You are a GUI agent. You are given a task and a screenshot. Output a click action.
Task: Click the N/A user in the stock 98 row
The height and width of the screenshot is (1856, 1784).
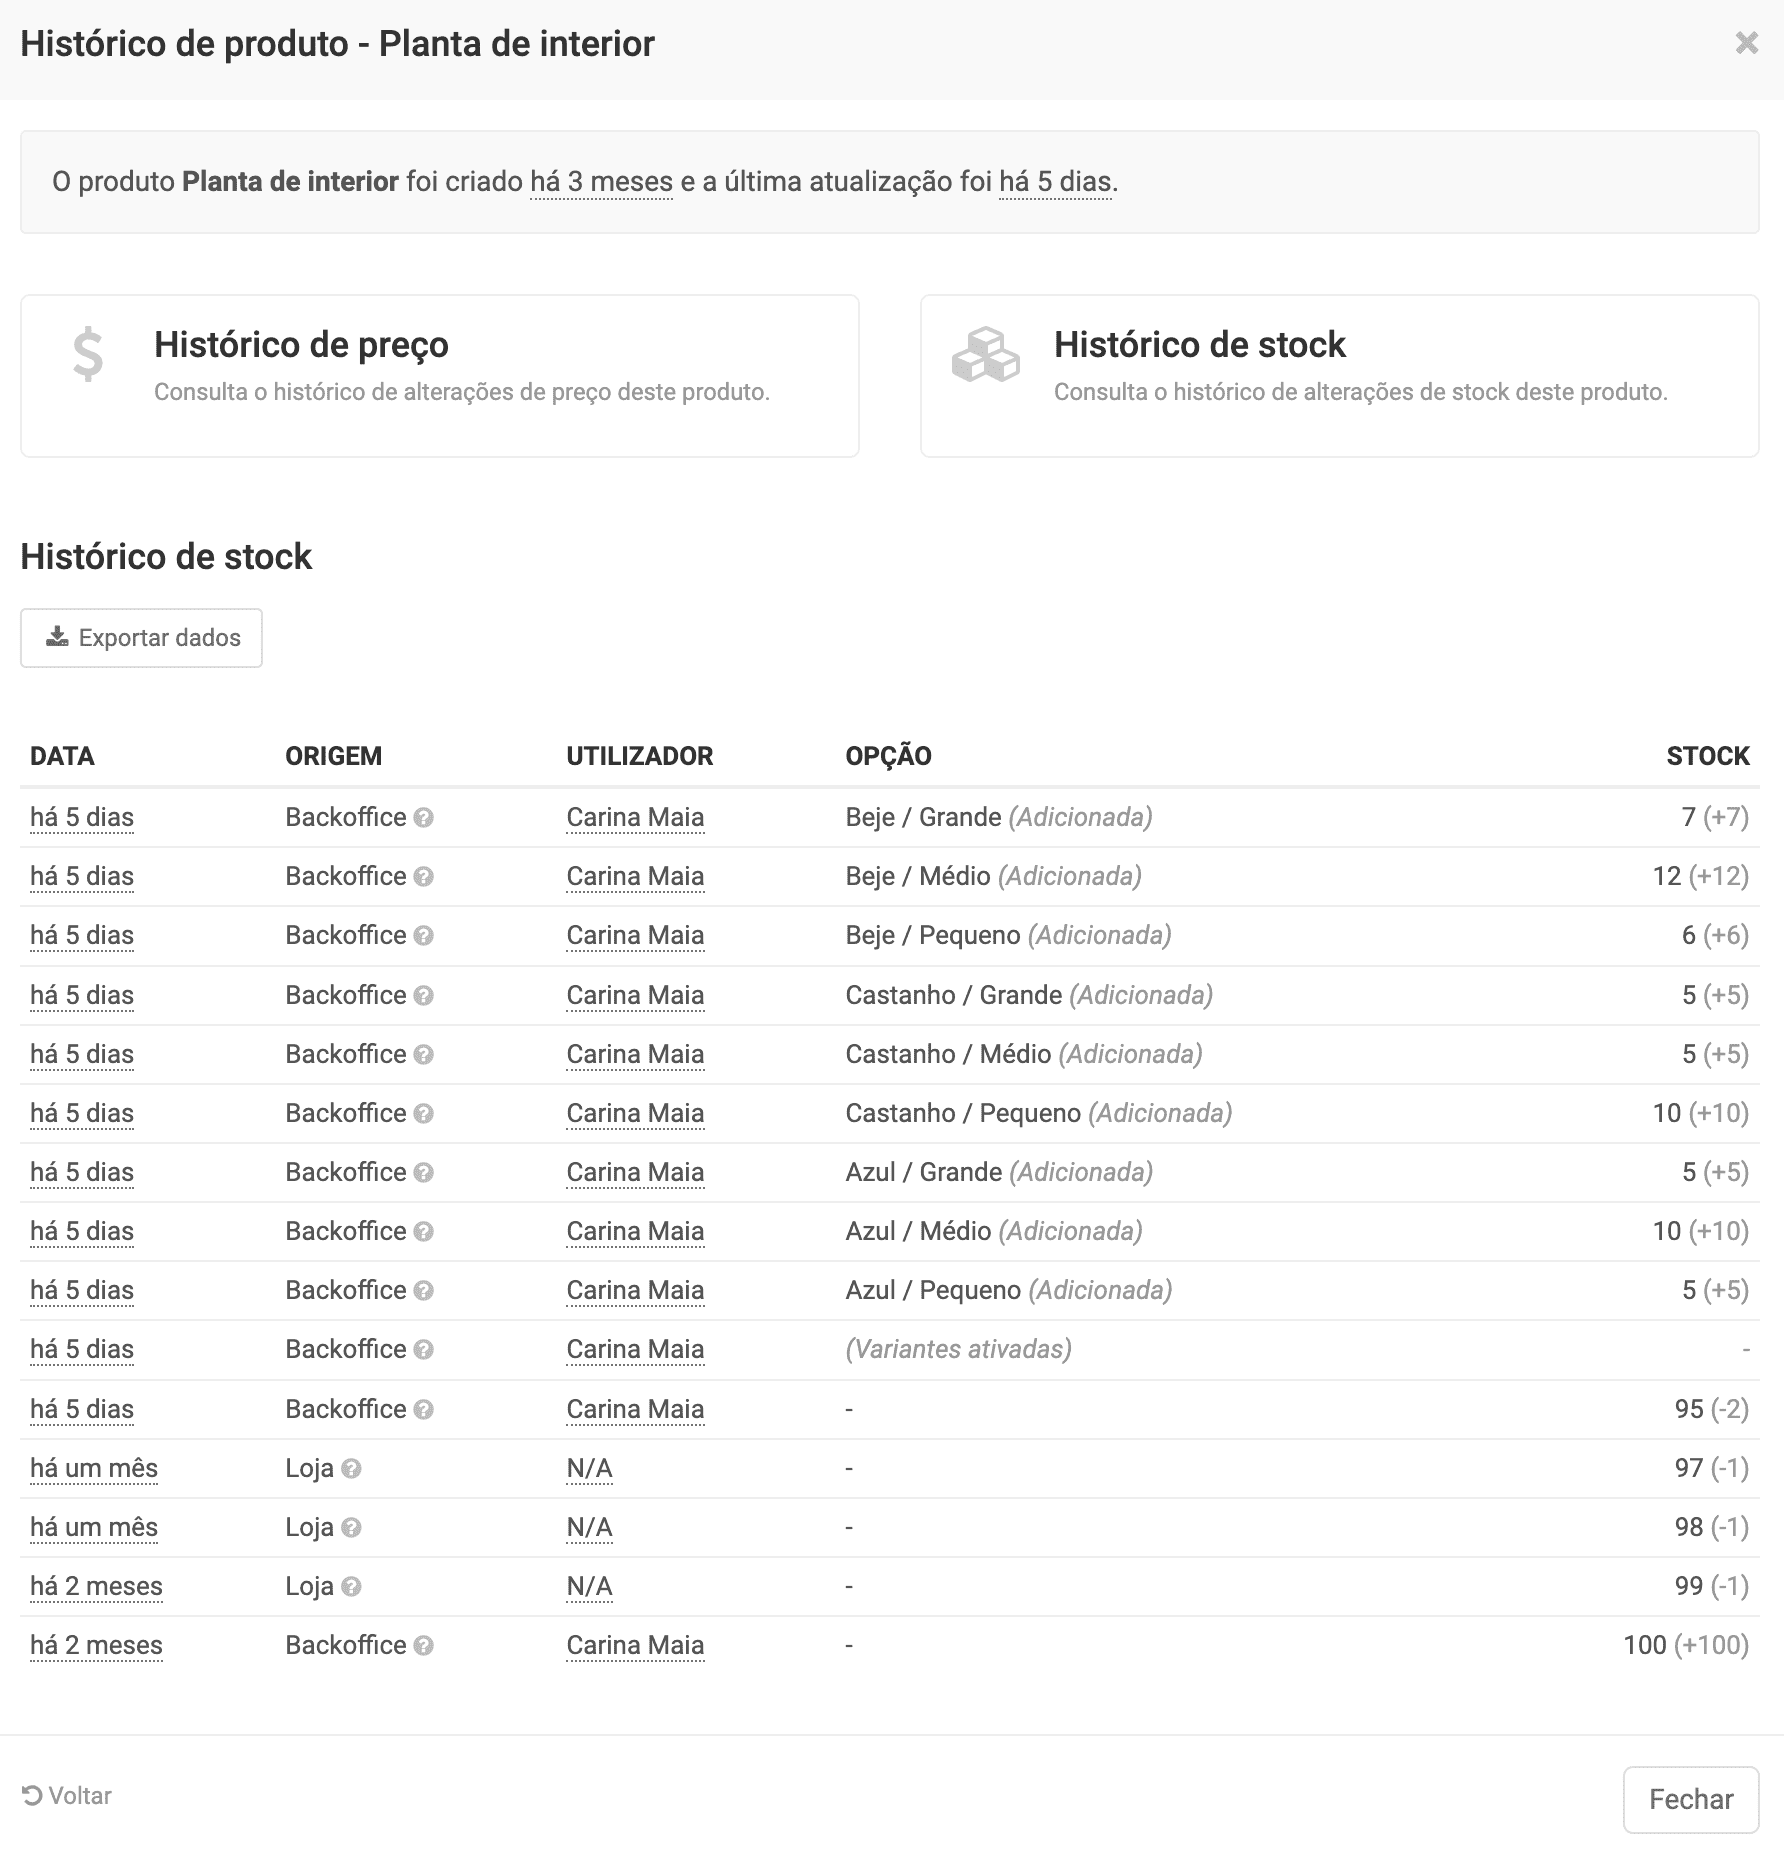(x=589, y=1528)
